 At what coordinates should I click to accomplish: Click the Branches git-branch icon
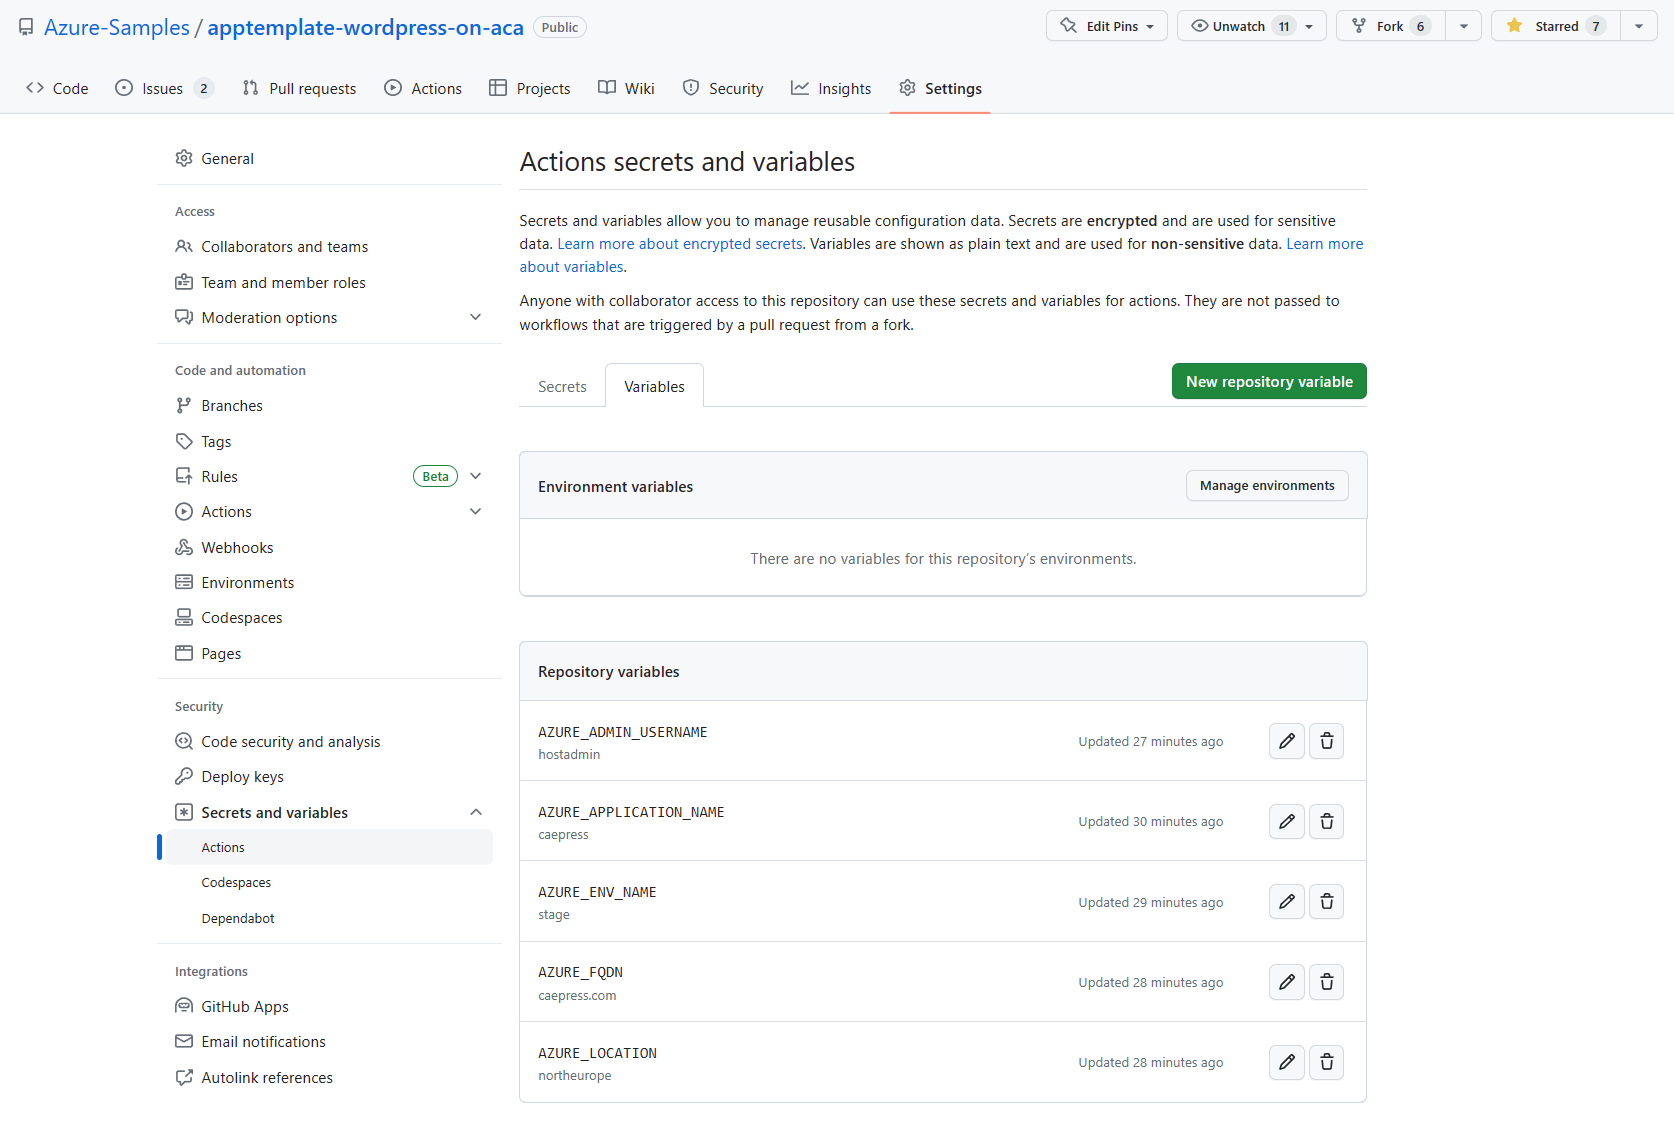click(x=184, y=405)
